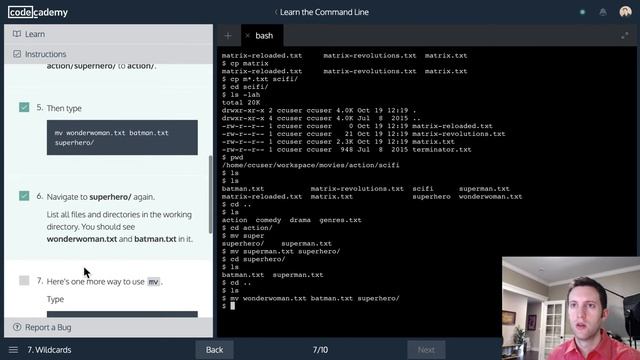640x360 pixels.
Task: Open the Report a Bug link
Action: click(48, 327)
